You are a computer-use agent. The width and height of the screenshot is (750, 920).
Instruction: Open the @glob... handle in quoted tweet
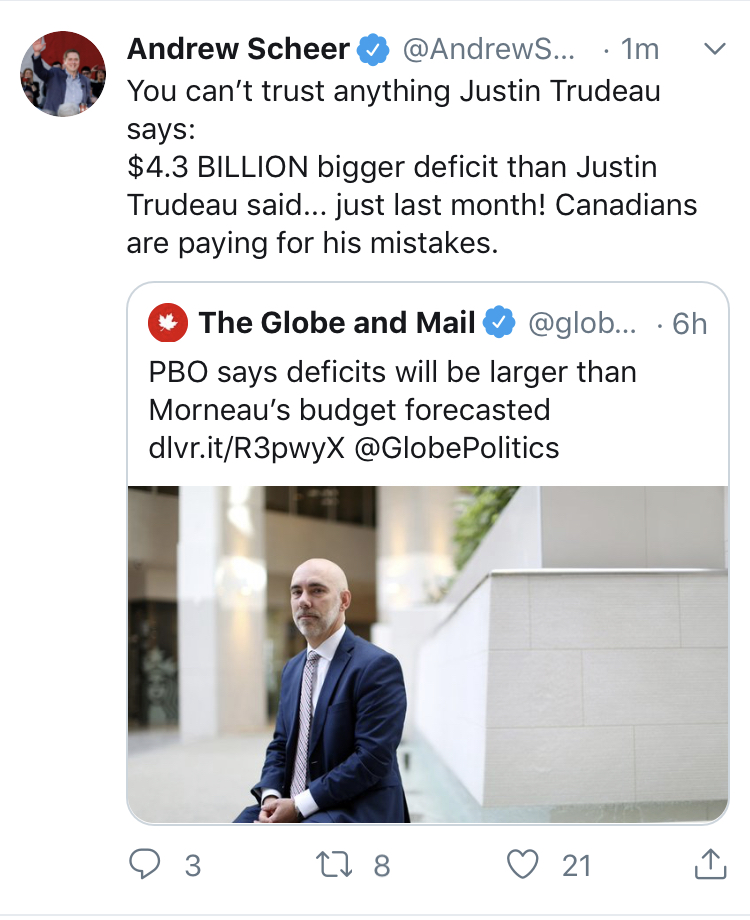[x=580, y=323]
